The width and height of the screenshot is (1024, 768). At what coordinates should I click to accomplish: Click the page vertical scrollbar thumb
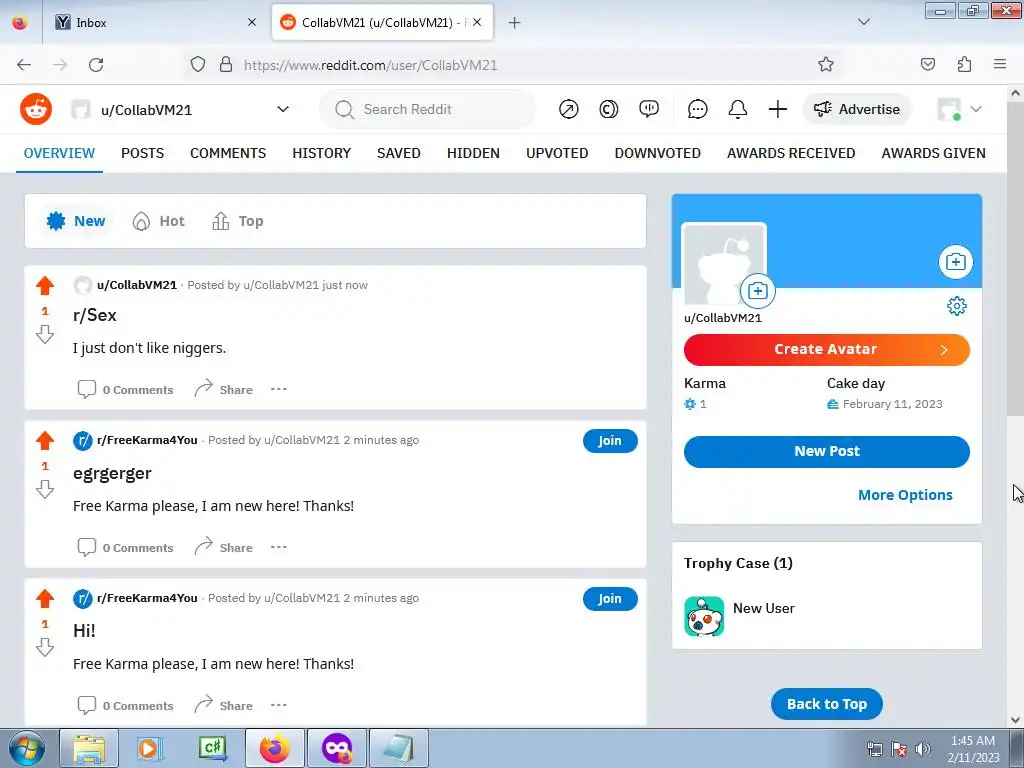click(1016, 258)
